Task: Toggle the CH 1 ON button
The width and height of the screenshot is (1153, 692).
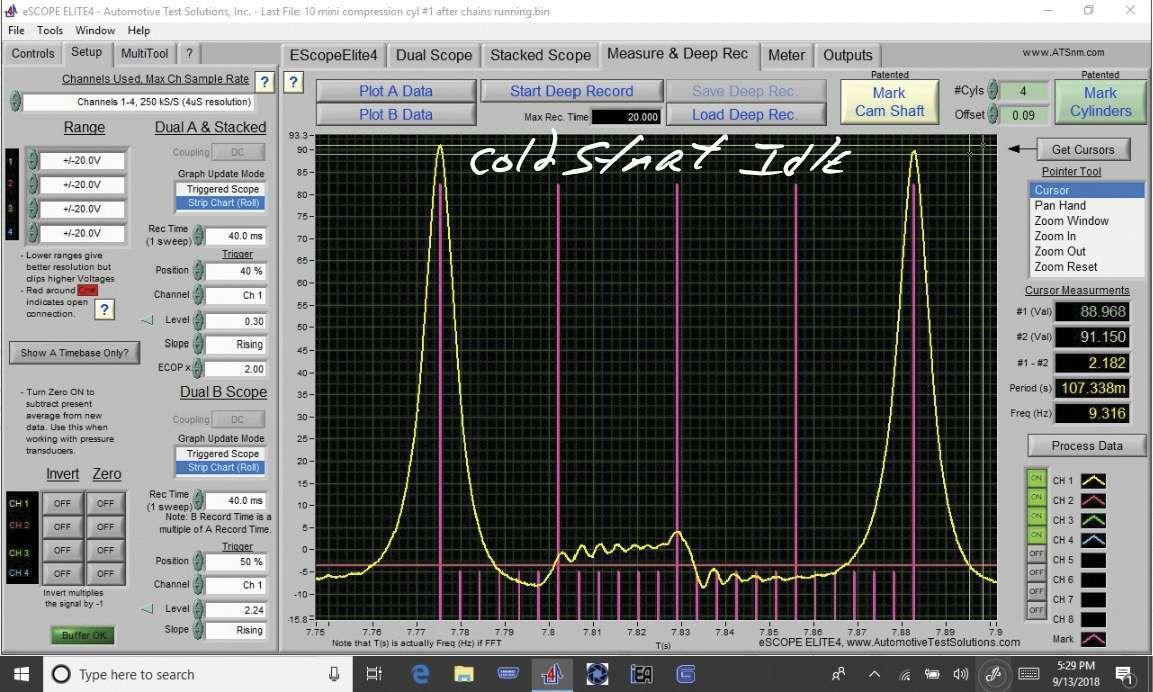Action: click(x=1036, y=479)
